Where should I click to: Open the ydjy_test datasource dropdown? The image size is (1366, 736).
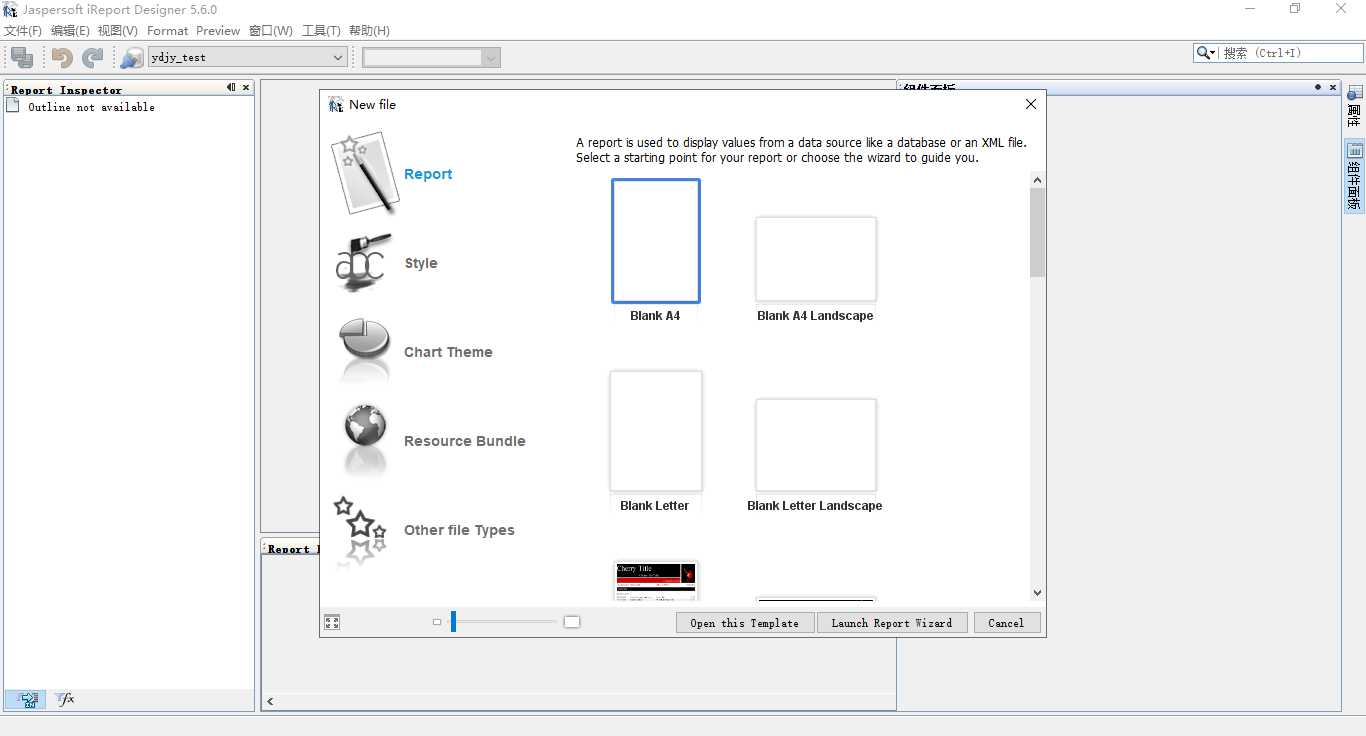pyautogui.click(x=247, y=58)
